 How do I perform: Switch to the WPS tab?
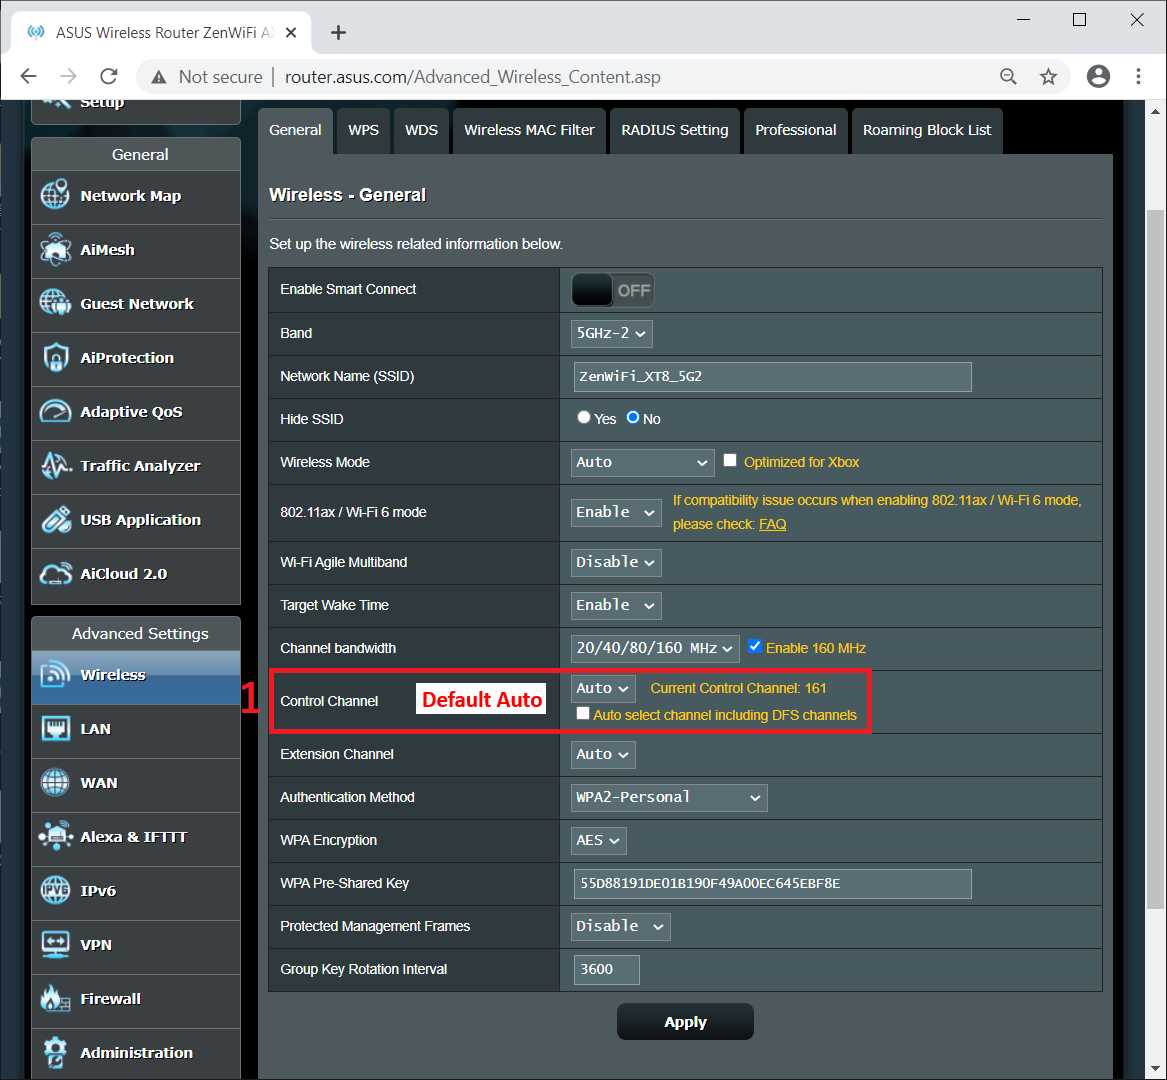point(363,130)
